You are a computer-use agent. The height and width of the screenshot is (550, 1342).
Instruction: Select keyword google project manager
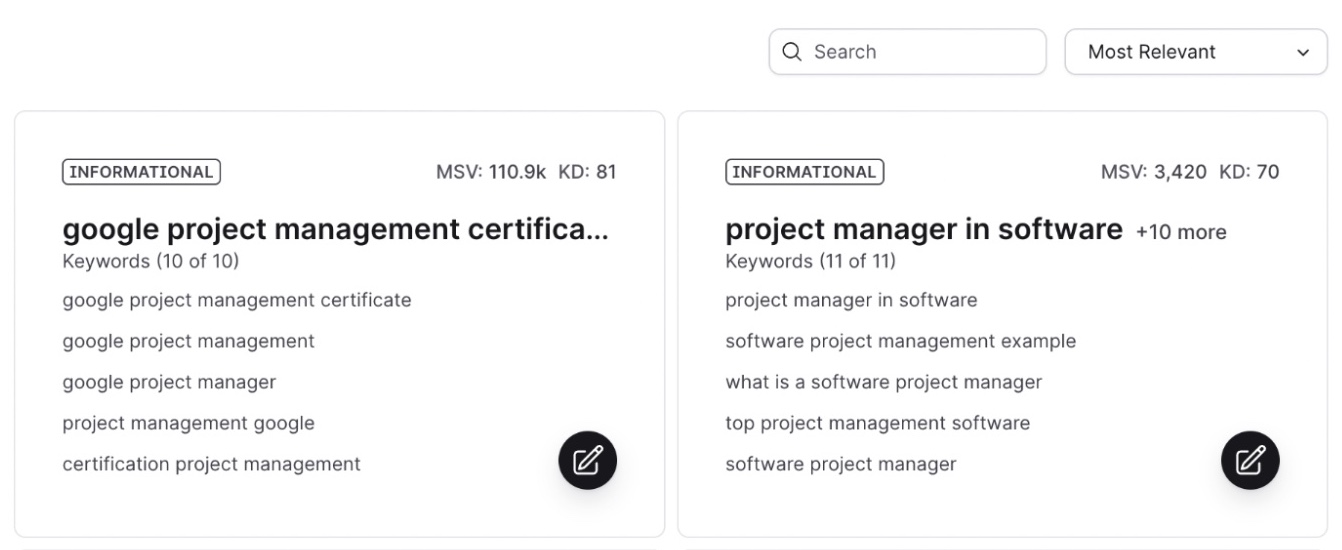(x=169, y=382)
